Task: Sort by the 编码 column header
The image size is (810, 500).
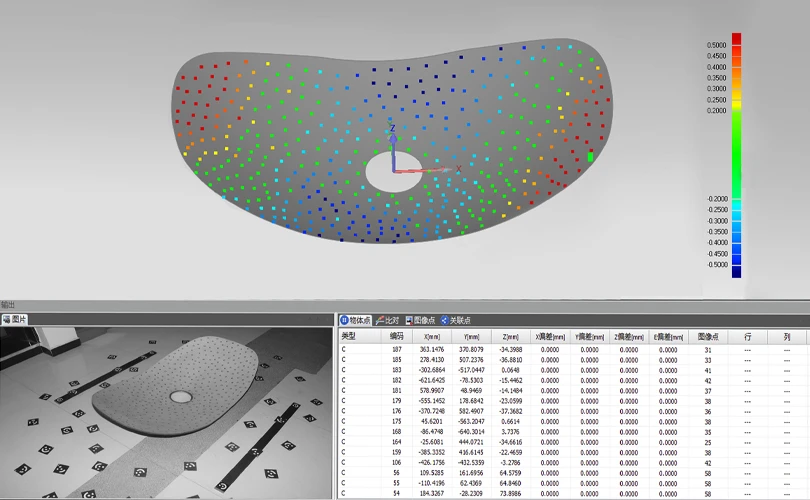Action: click(396, 336)
